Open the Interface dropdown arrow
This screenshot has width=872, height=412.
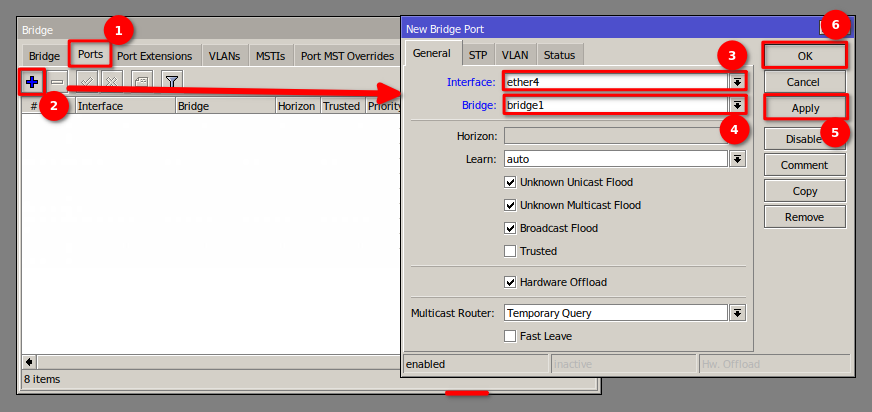click(738, 81)
